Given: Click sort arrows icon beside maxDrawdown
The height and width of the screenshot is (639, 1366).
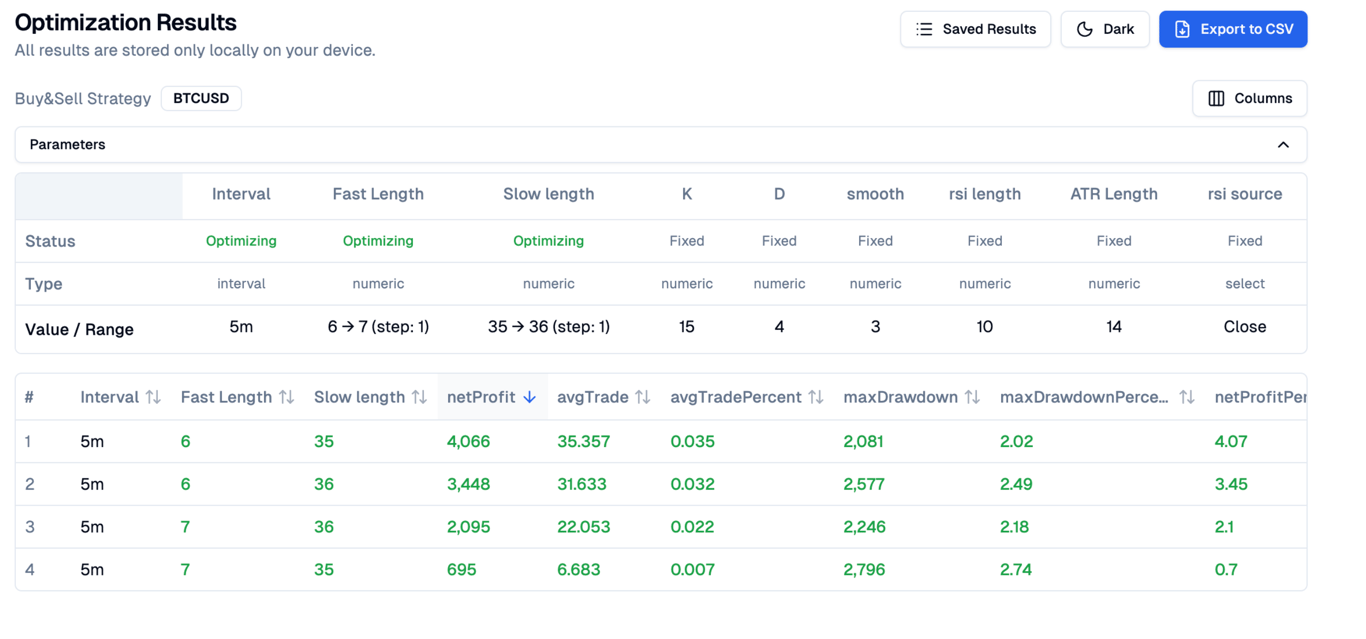Looking at the screenshot, I should point(972,397).
